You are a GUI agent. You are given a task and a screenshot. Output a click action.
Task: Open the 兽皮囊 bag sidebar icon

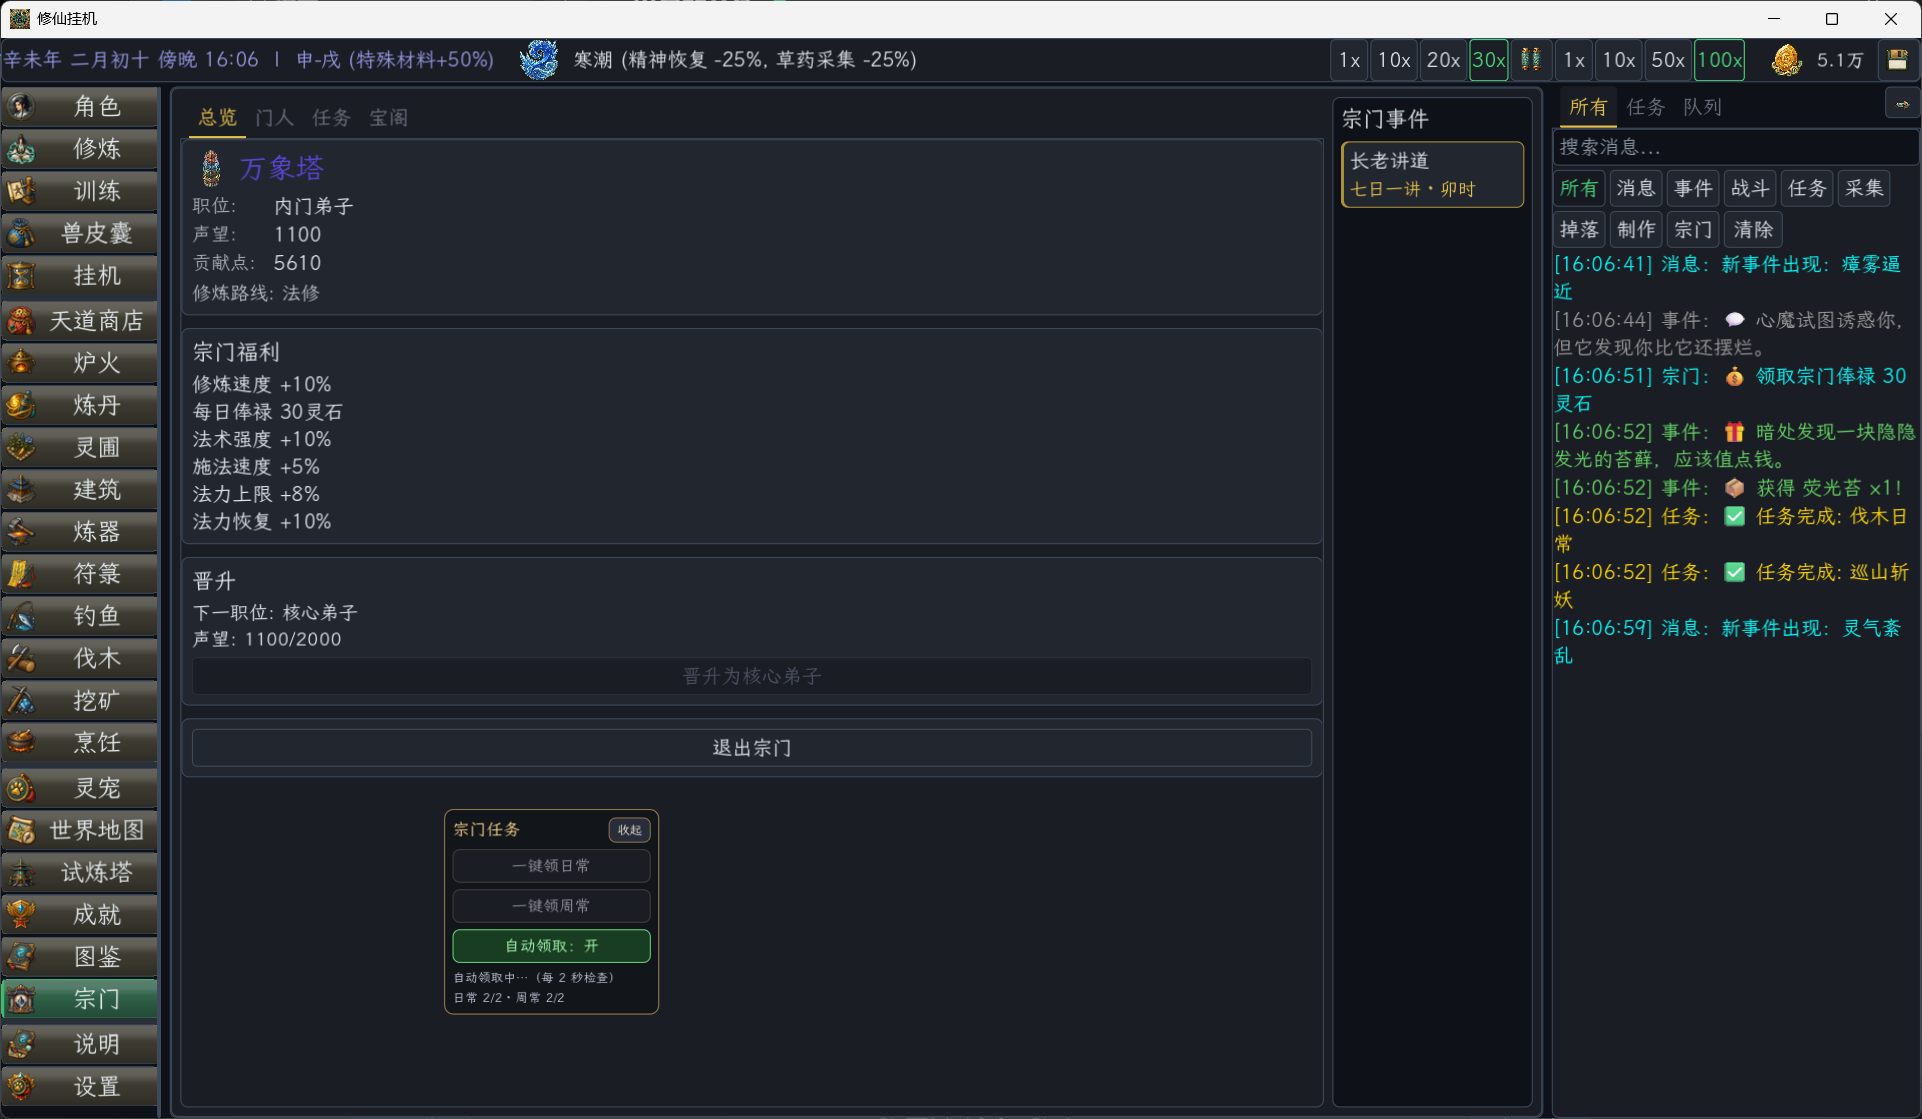[22, 233]
